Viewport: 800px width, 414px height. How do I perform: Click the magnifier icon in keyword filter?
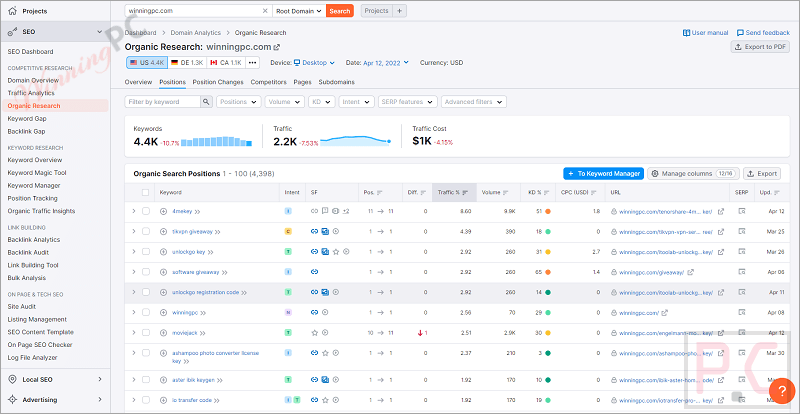tap(206, 102)
